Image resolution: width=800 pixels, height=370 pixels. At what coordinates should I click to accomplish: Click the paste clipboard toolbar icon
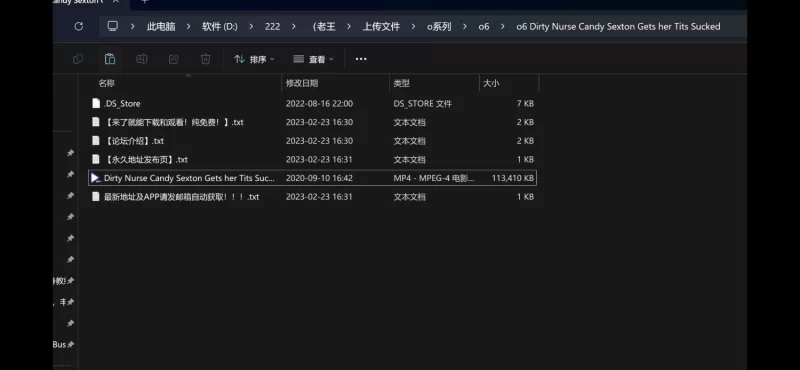click(x=110, y=59)
